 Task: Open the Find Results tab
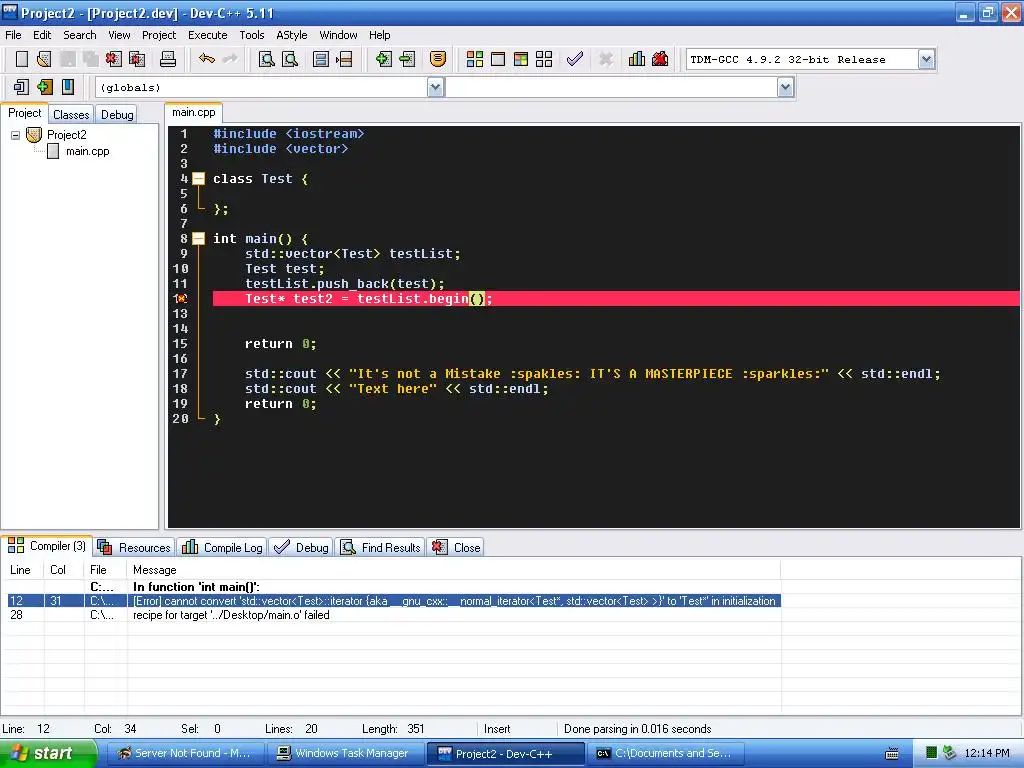[x=381, y=547]
